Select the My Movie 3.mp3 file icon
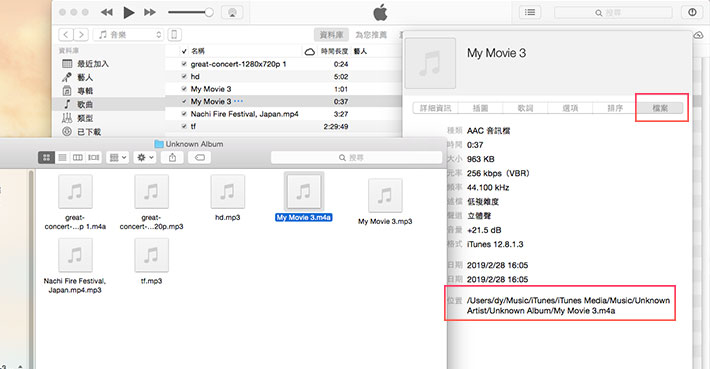Viewport: 710px width, 369px height. [x=385, y=196]
